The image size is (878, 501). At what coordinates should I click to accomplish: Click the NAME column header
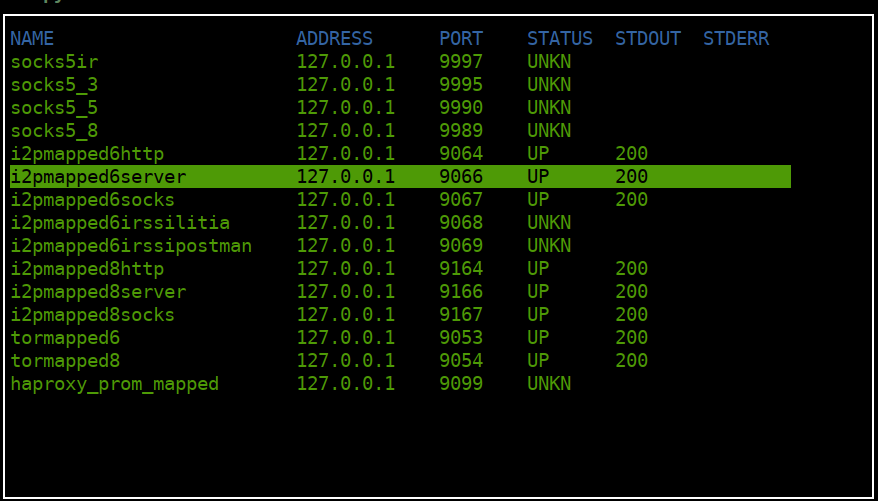tap(32, 39)
